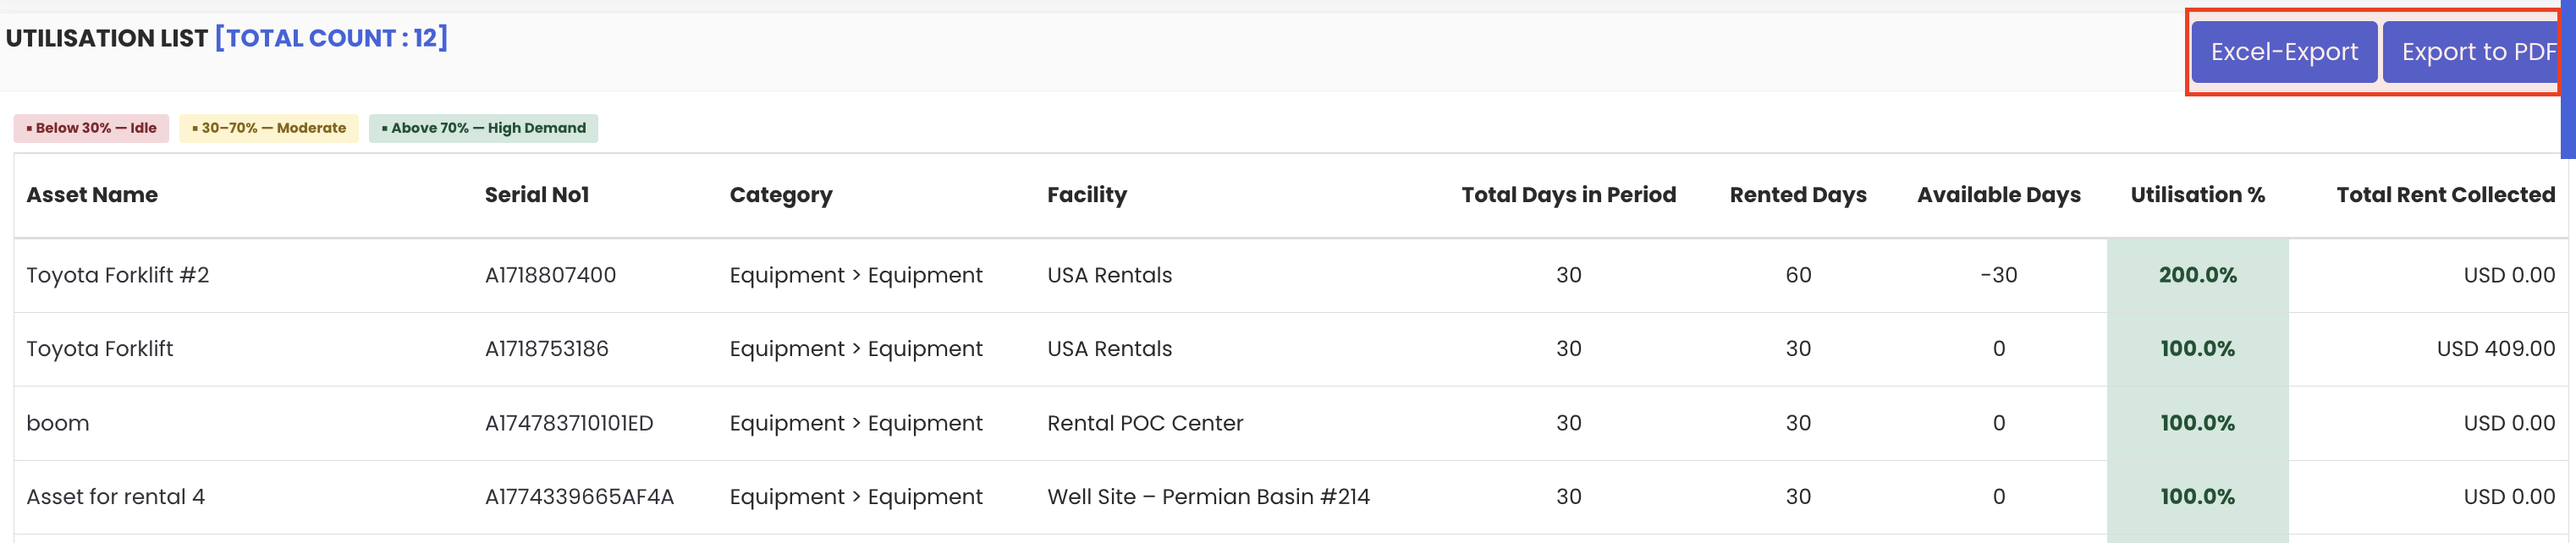Viewport: 2576px width, 543px height.
Task: Select the 30–70% Moderate legend badge
Action: (269, 128)
